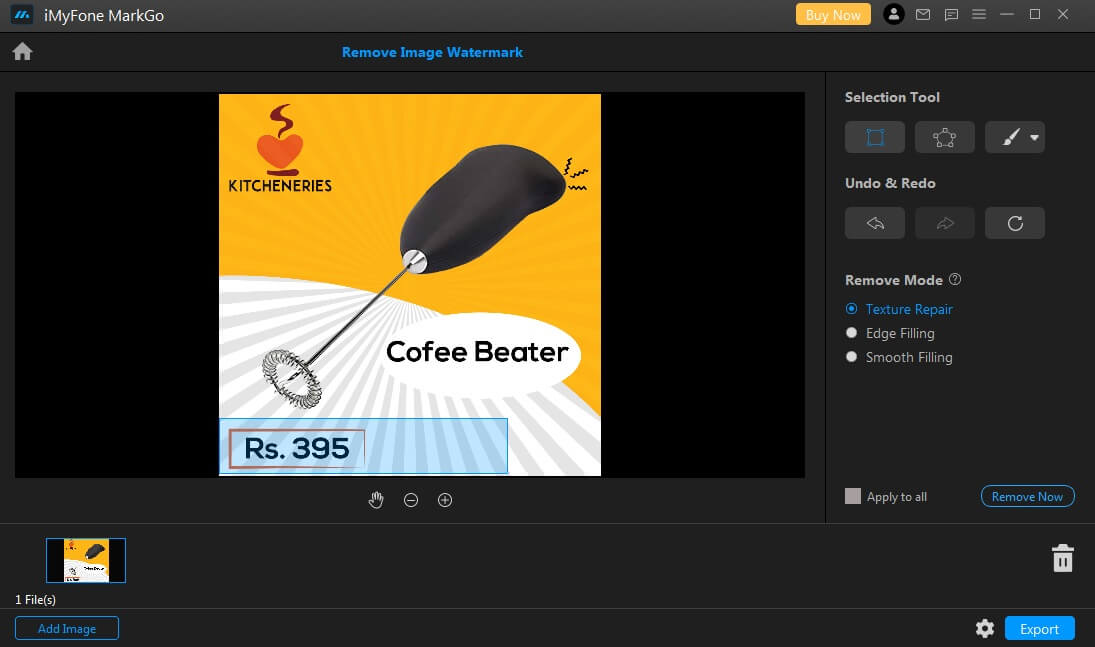The height and width of the screenshot is (647, 1095).
Task: Click the Add Image button
Action: coord(67,628)
